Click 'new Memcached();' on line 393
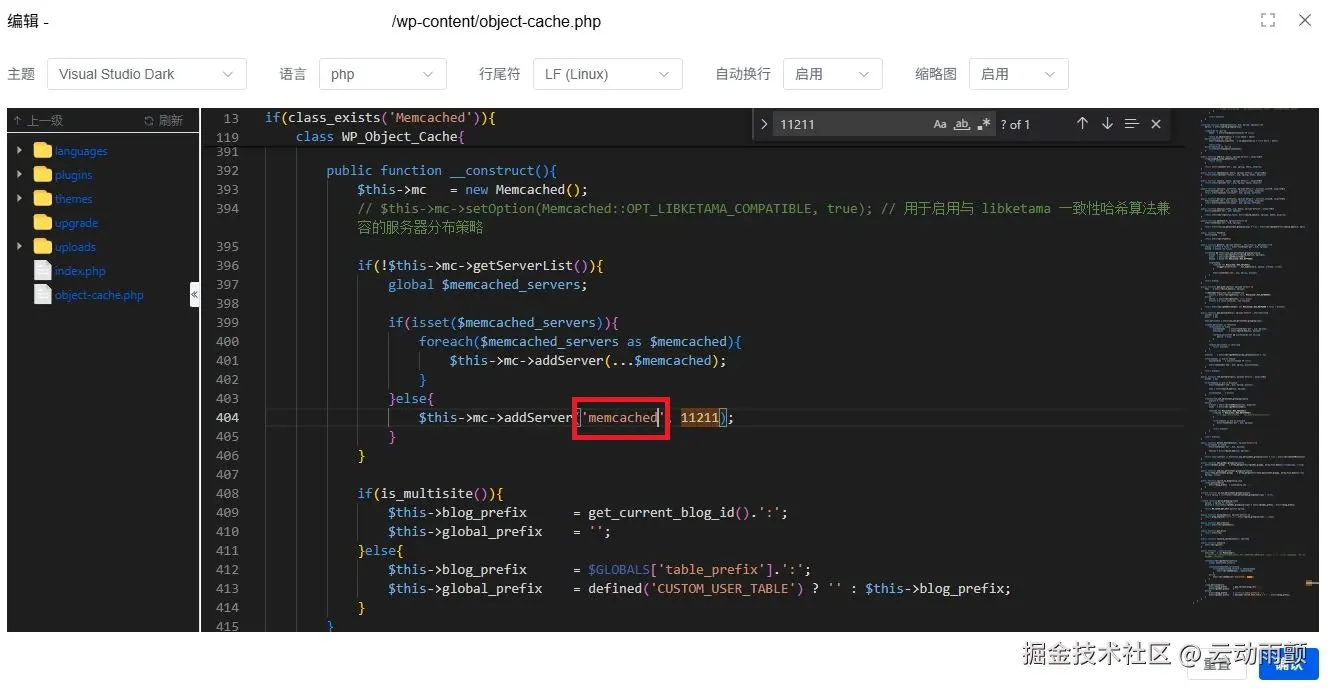This screenshot has height=688, width=1328. (x=526, y=189)
